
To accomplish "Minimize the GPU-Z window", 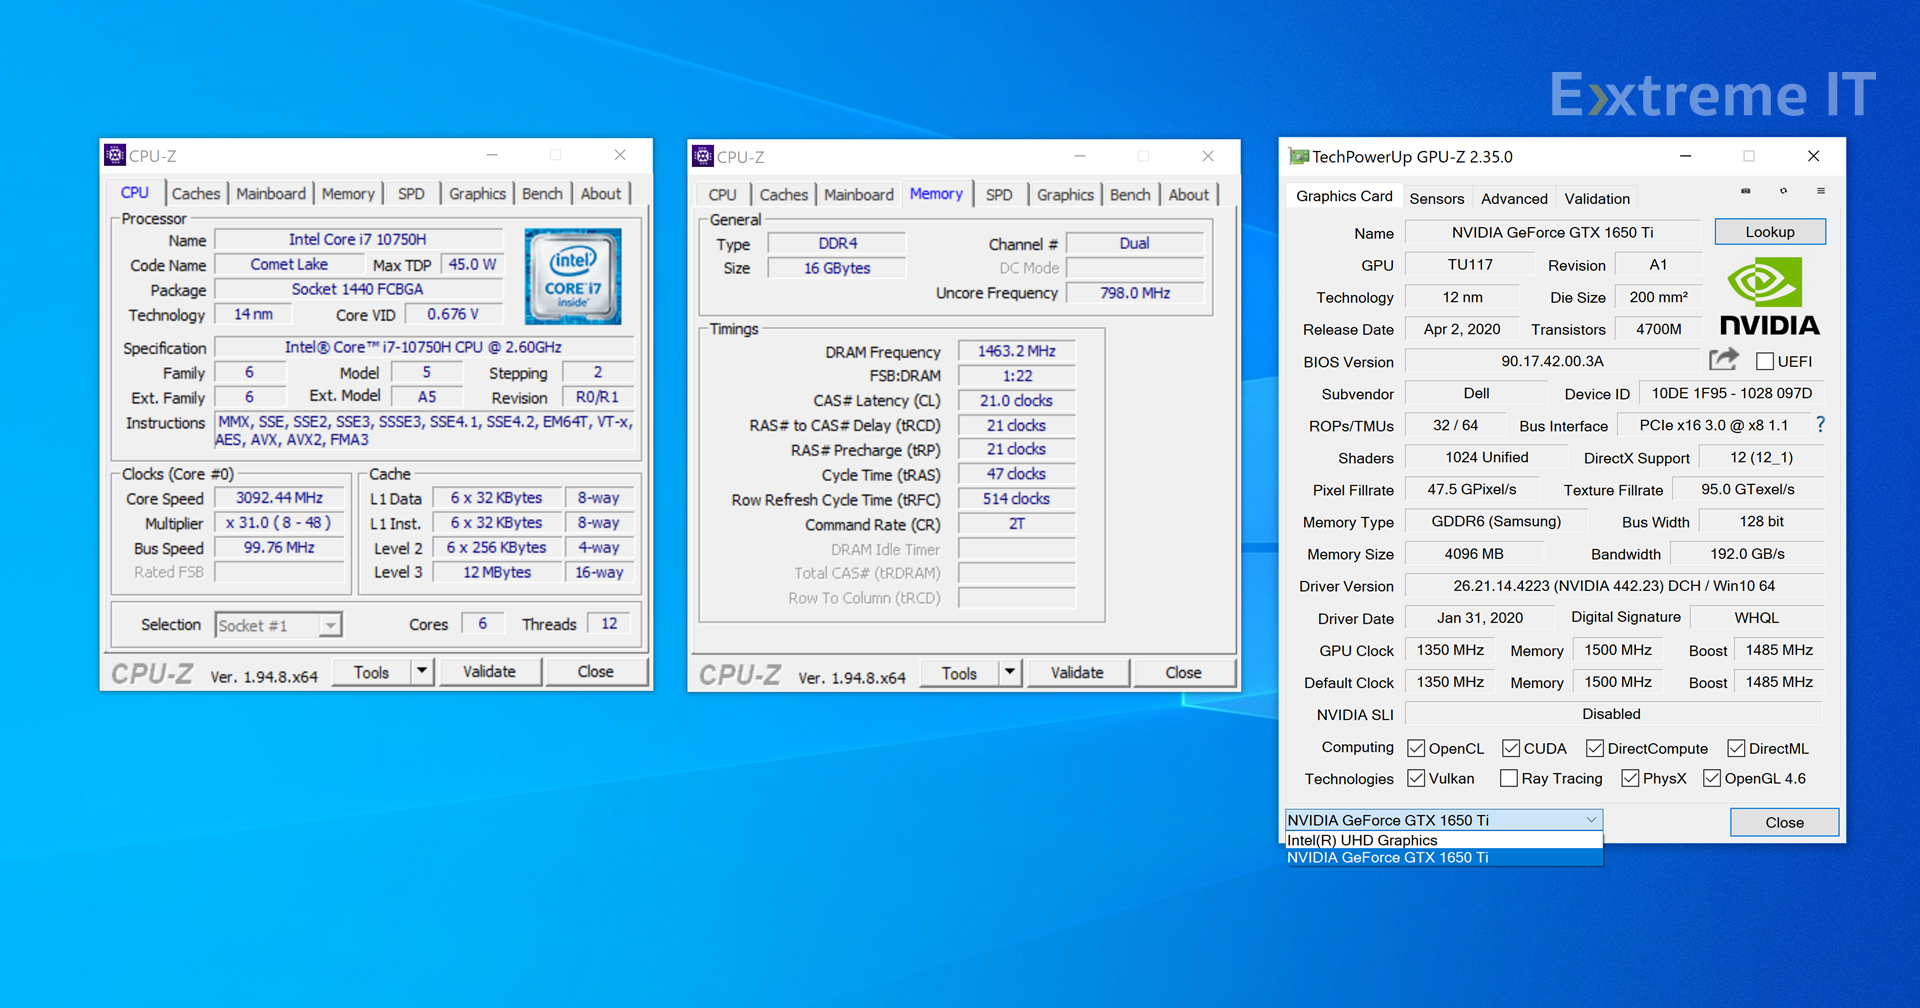I will (x=1685, y=156).
